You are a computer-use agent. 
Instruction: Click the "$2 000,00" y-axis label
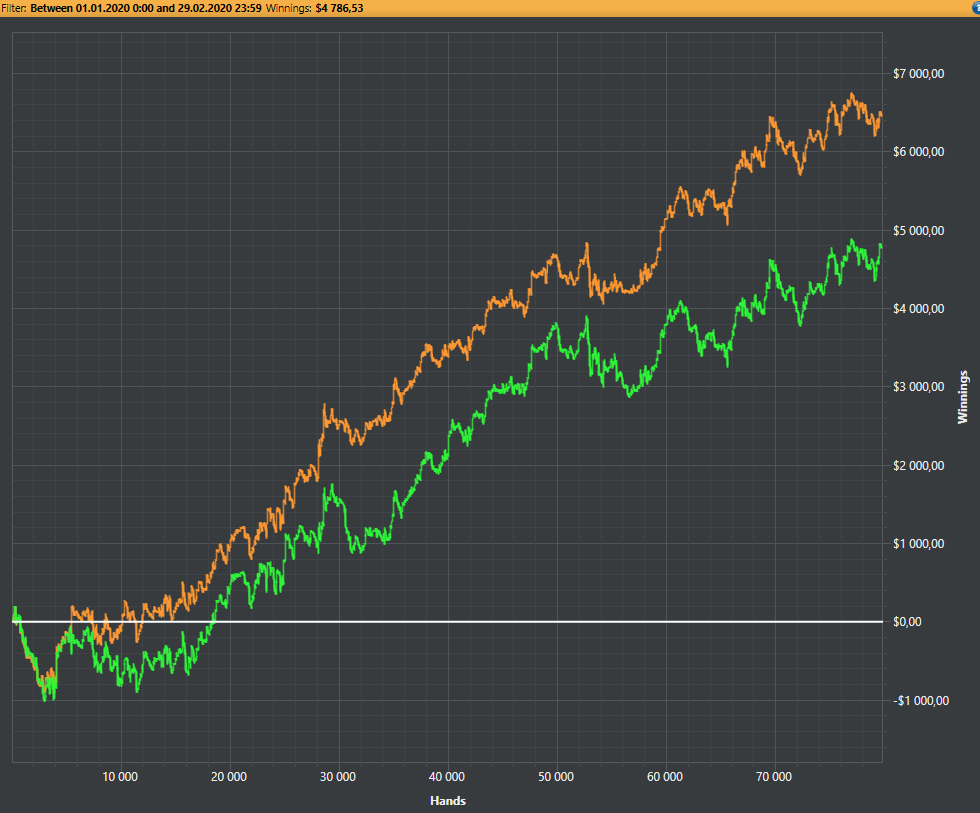click(918, 466)
